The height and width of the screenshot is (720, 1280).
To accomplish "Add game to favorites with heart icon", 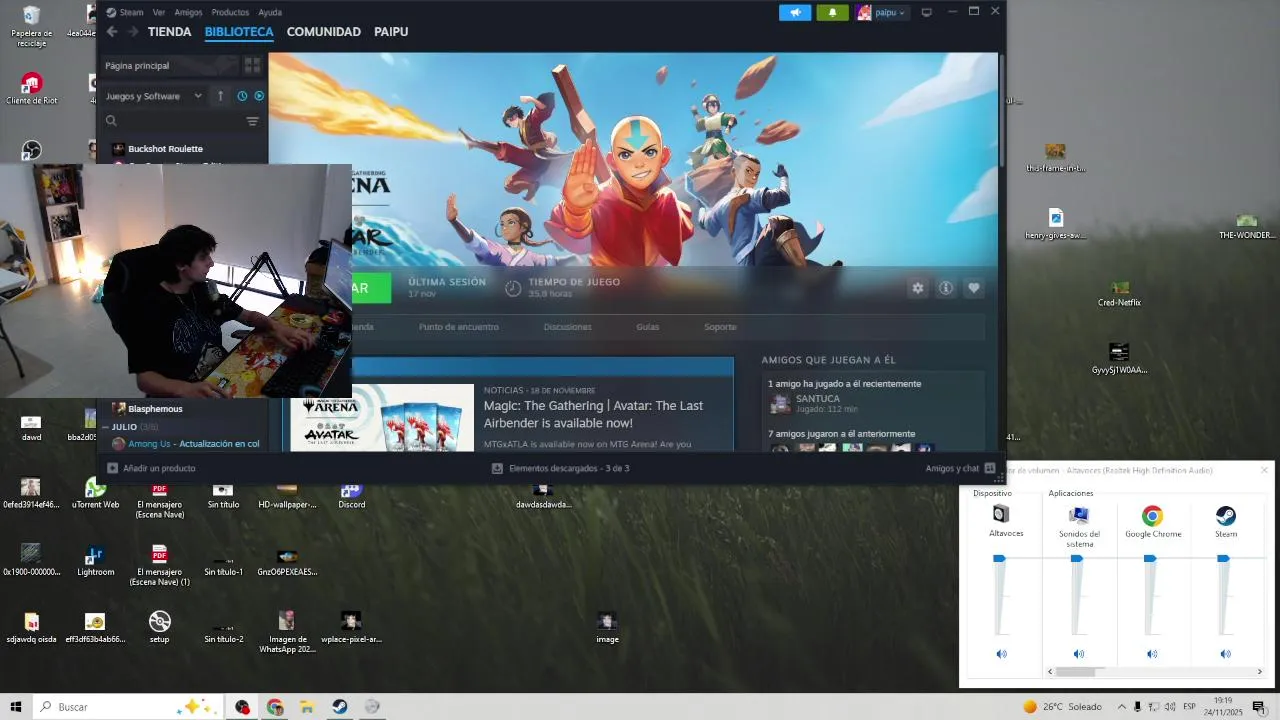I will tap(974, 288).
